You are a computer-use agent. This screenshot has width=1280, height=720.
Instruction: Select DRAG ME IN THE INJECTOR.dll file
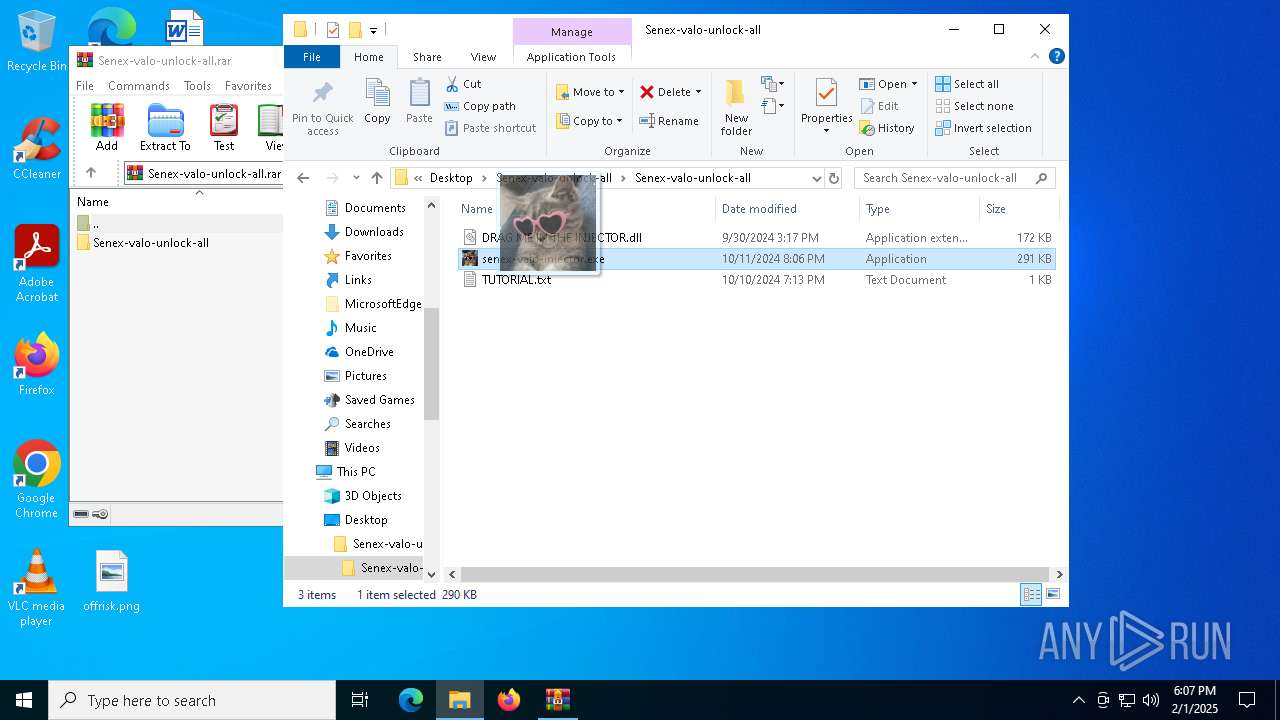tap(561, 238)
